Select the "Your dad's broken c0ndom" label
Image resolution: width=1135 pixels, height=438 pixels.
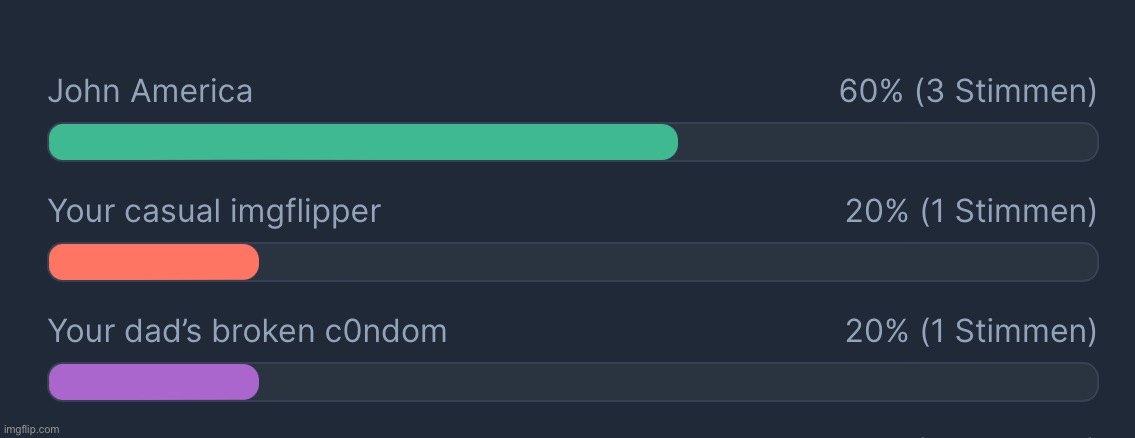pyautogui.click(x=247, y=331)
